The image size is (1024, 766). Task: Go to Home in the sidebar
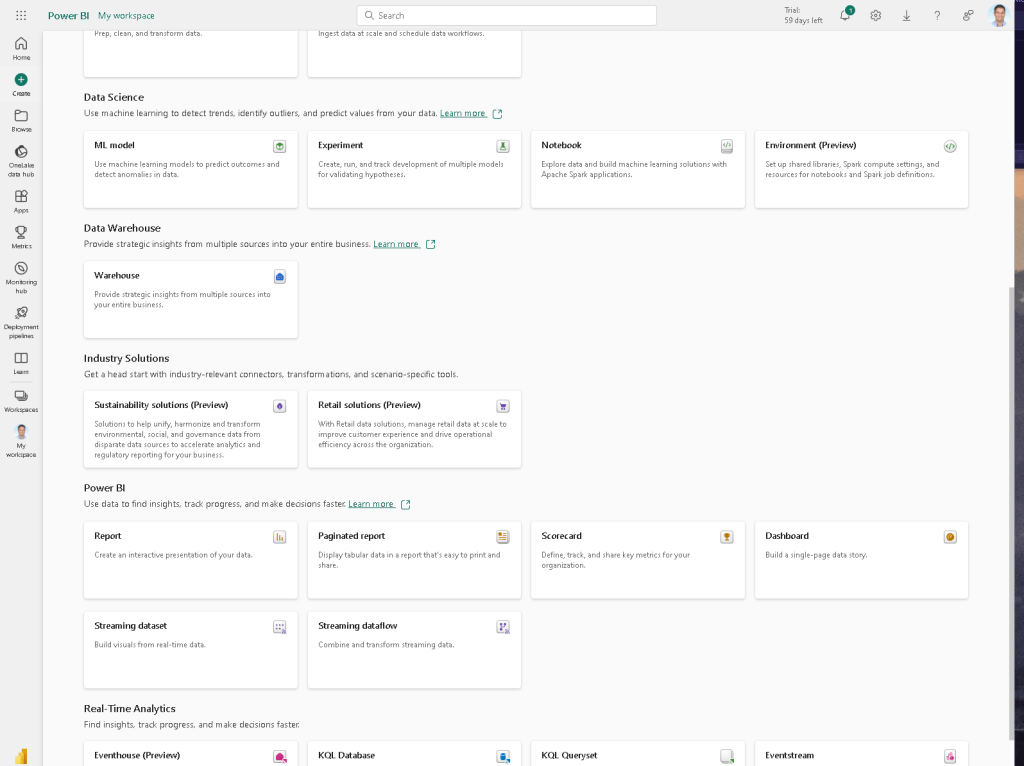point(21,49)
